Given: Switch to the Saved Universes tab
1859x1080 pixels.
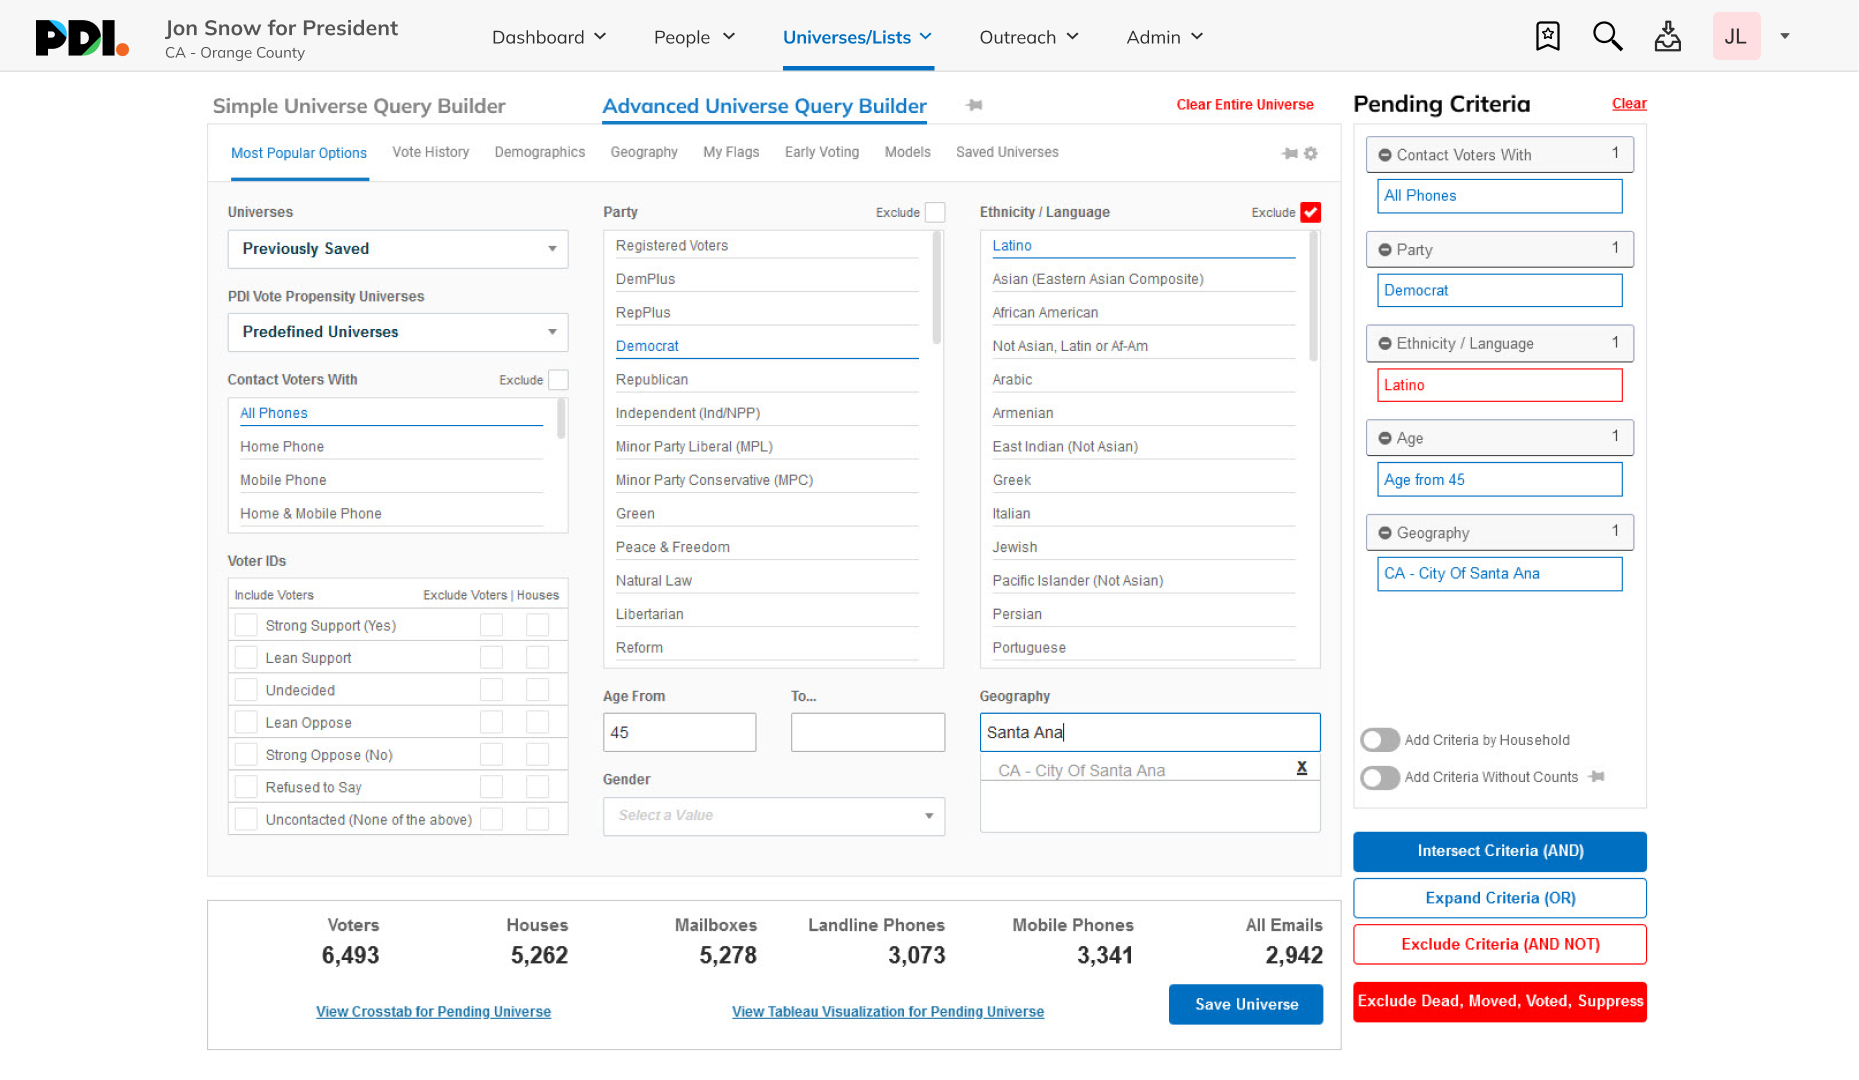Looking at the screenshot, I should (1007, 152).
